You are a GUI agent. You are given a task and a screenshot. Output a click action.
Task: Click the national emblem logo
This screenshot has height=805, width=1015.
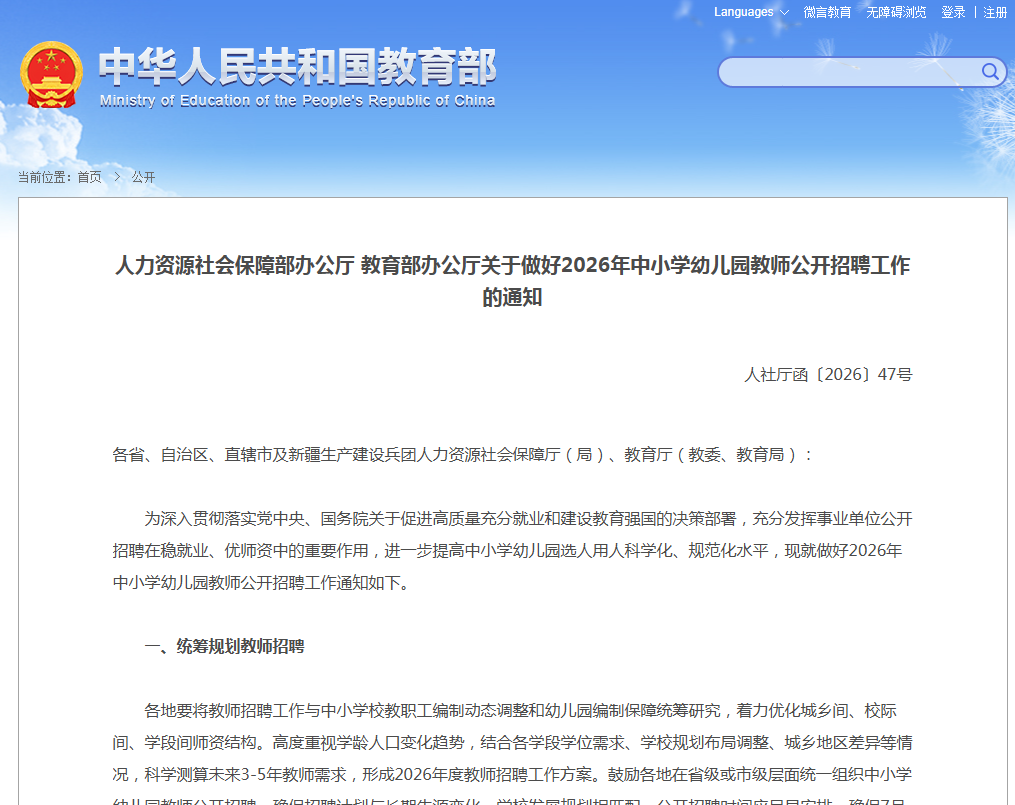52,75
